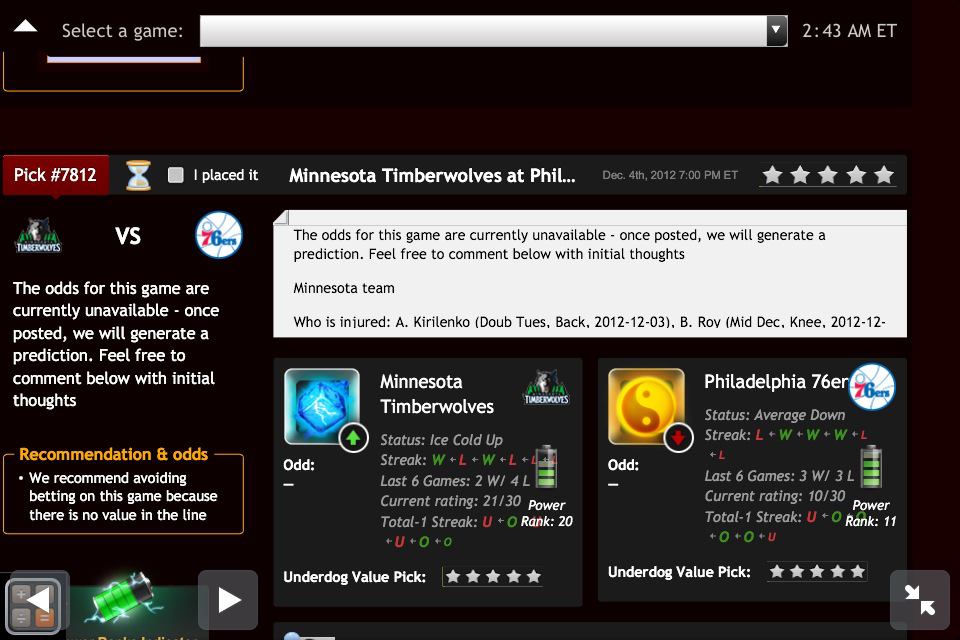Image resolution: width=960 pixels, height=640 pixels.
Task: Click 'Current rating: 21/30' text
Action: 451,501
